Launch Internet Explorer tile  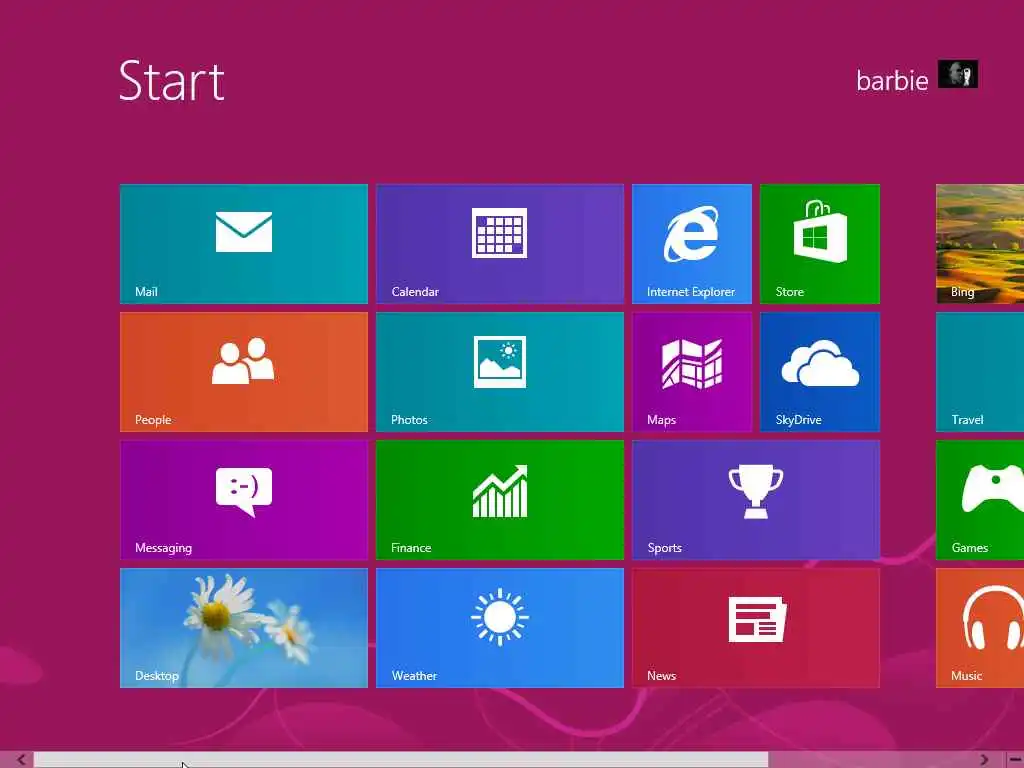click(x=692, y=244)
